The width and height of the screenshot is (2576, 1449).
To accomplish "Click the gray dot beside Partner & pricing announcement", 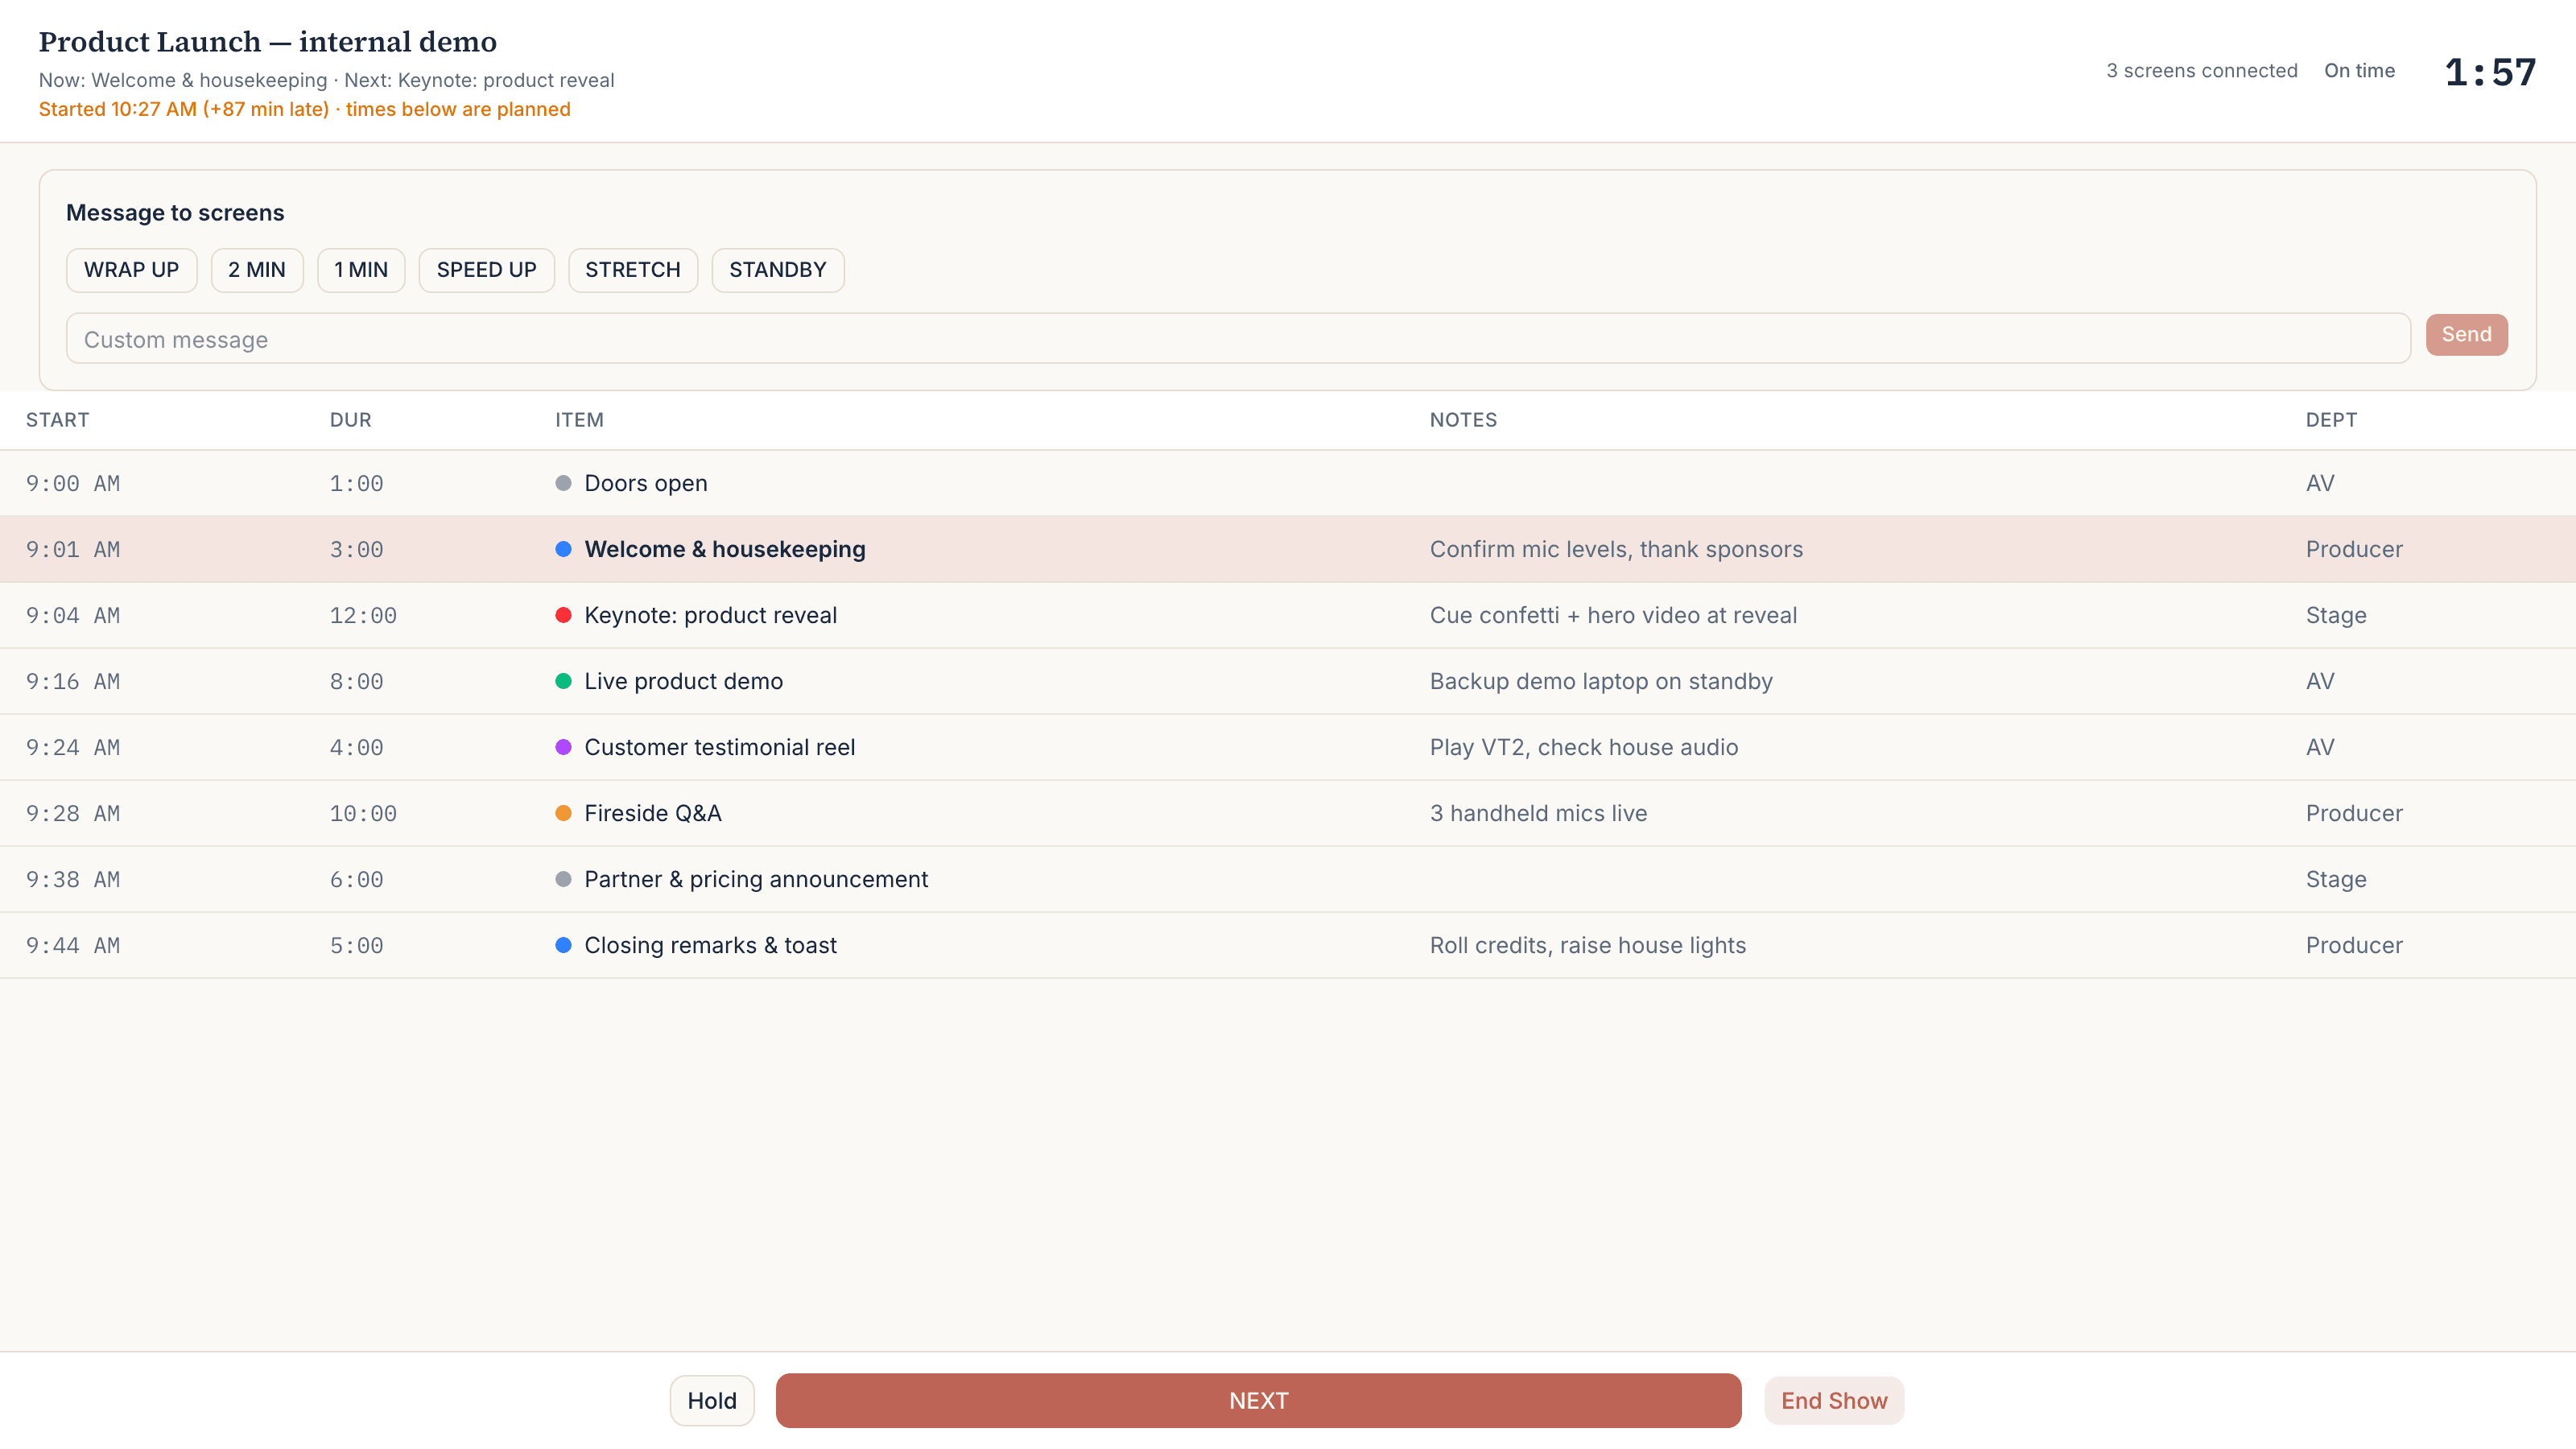I will (563, 879).
